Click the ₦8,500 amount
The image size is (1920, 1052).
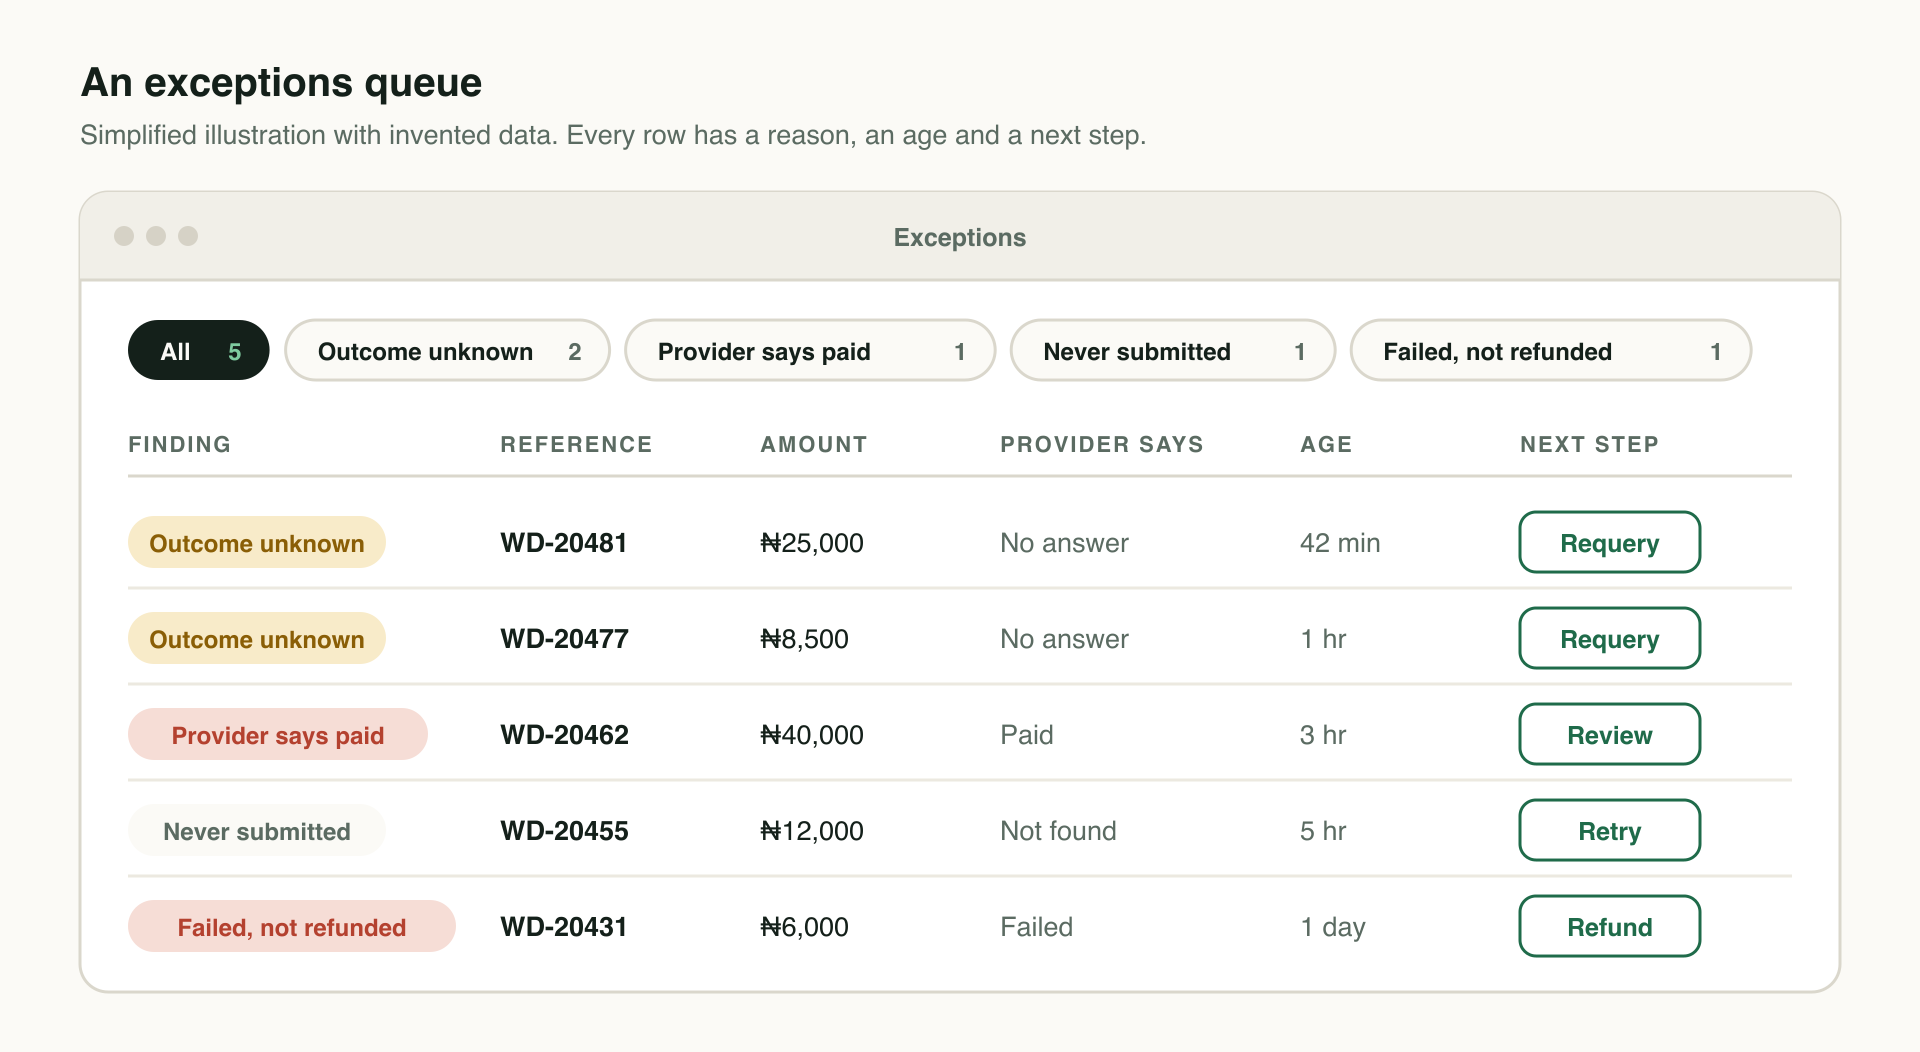(x=804, y=639)
